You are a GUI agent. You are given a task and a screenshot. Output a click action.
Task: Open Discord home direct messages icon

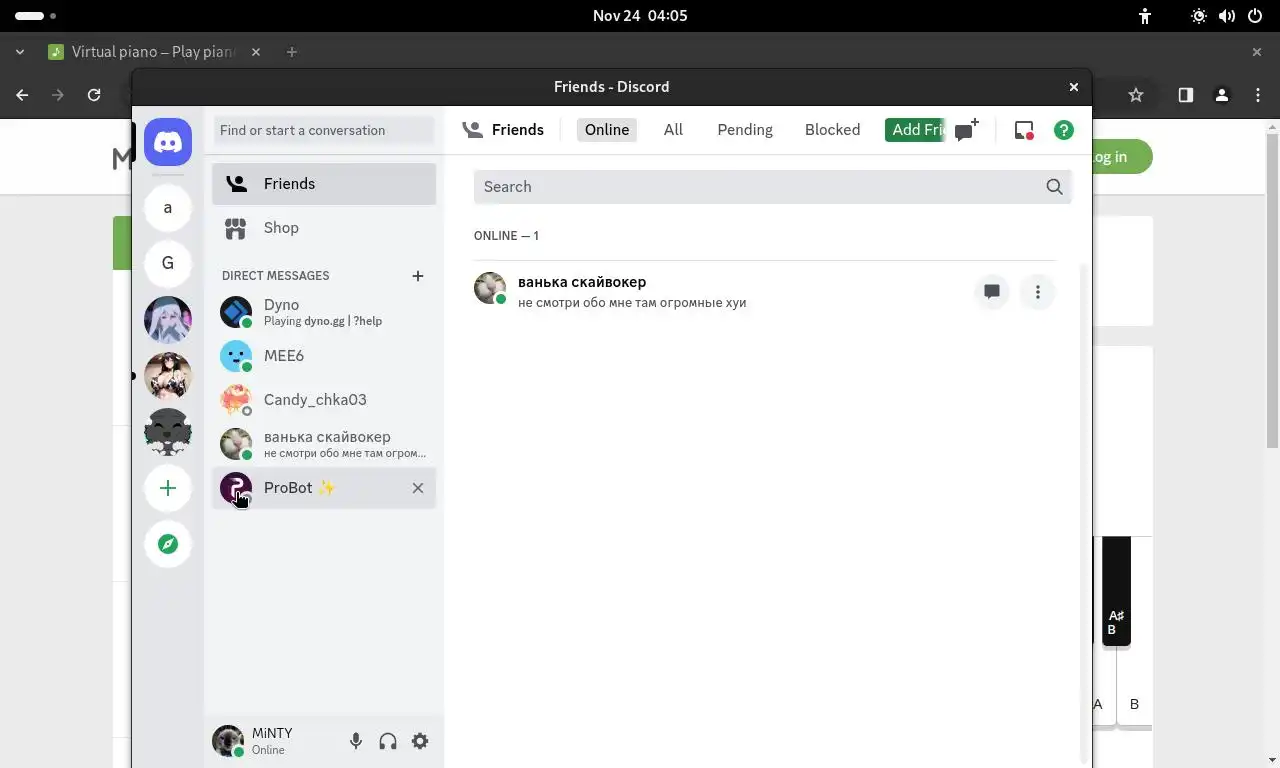[168, 143]
